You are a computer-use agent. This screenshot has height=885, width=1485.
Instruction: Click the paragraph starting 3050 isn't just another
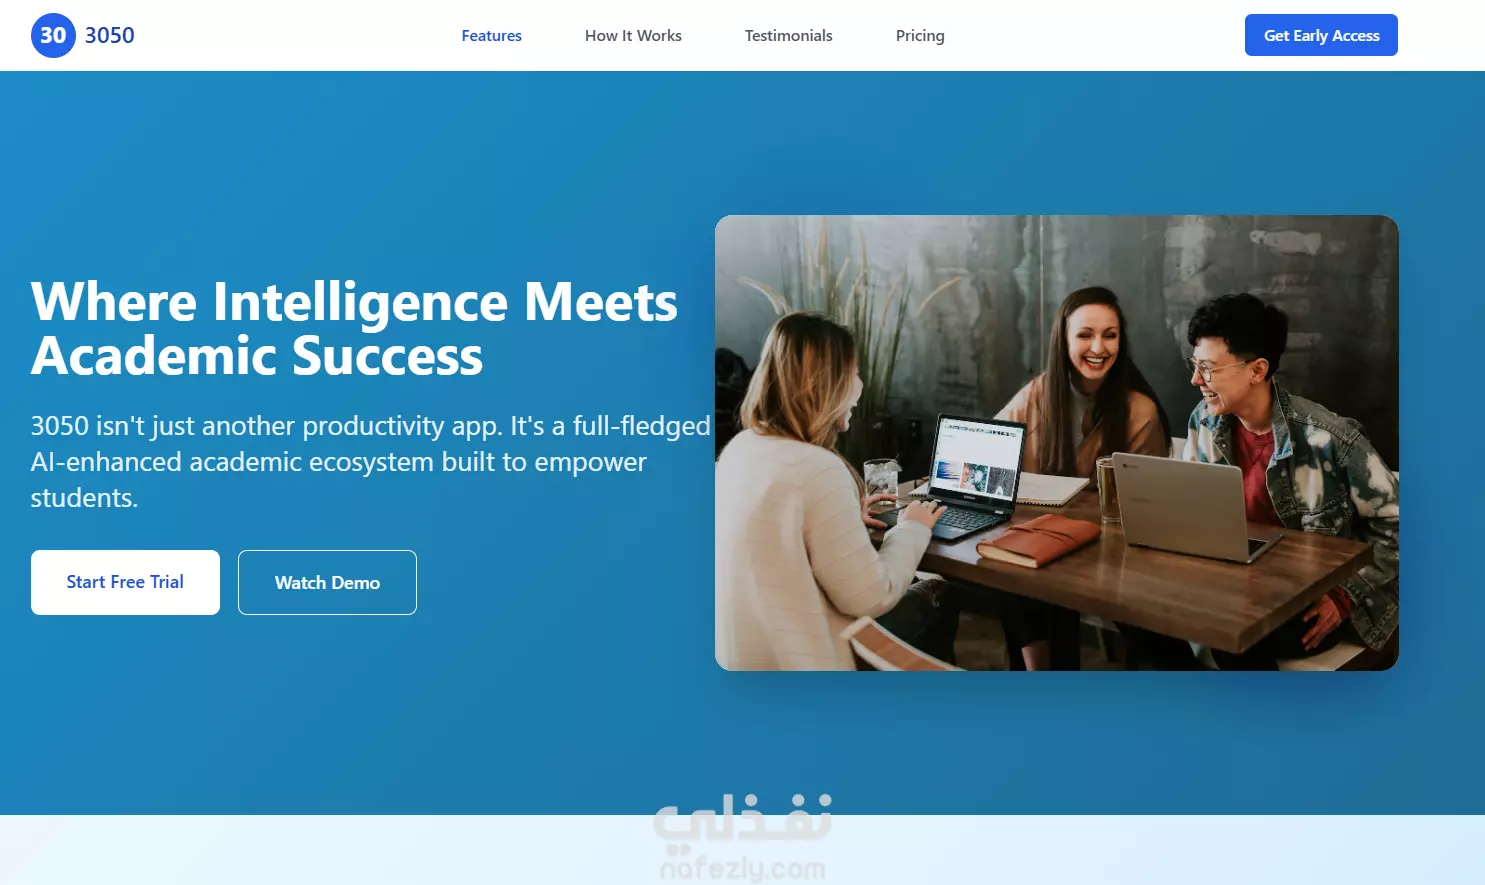coord(370,461)
